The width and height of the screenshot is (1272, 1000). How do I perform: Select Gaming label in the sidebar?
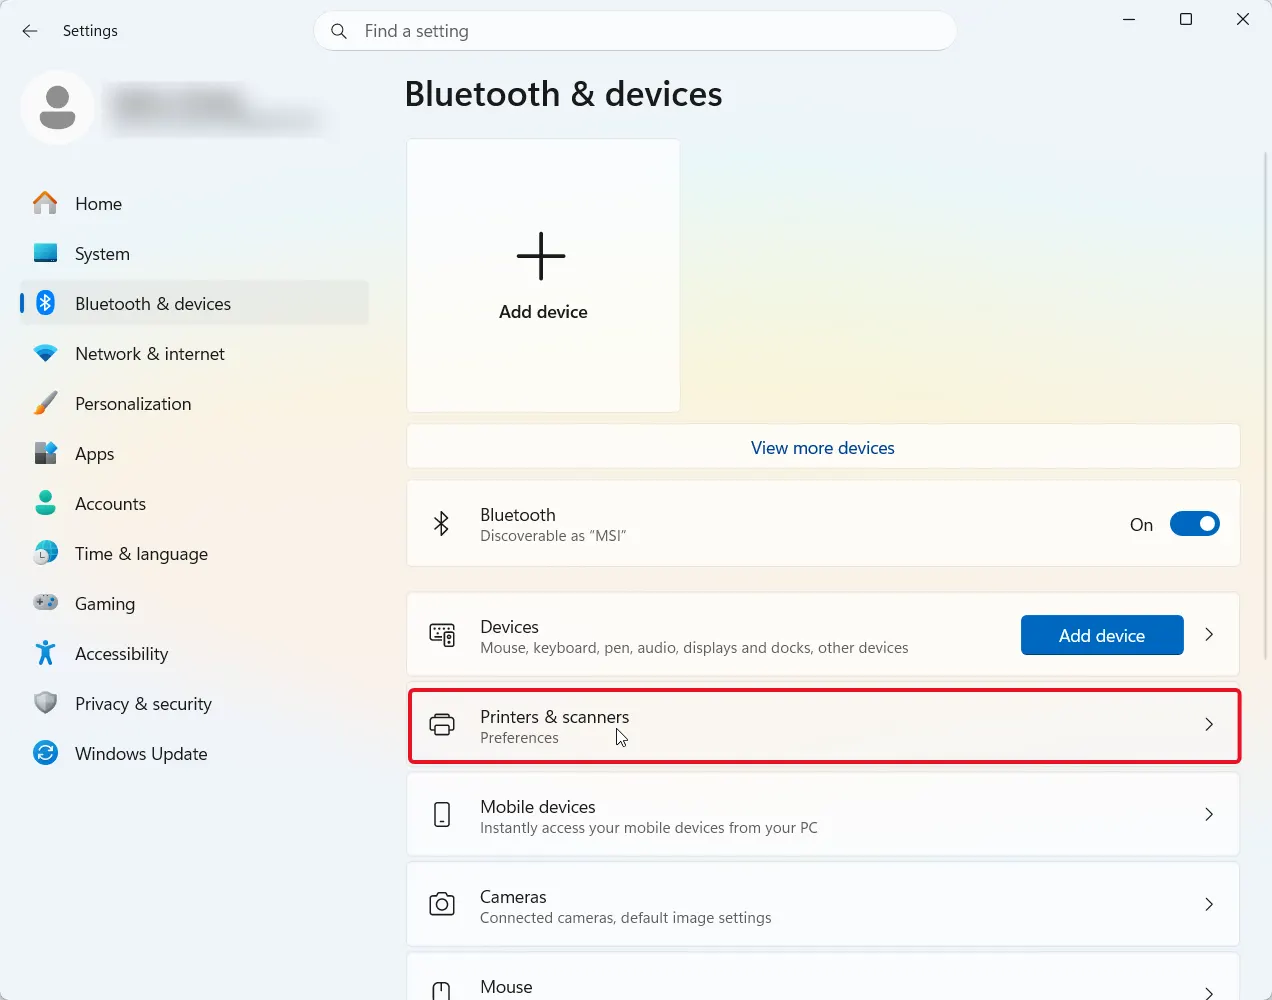pyautogui.click(x=105, y=605)
